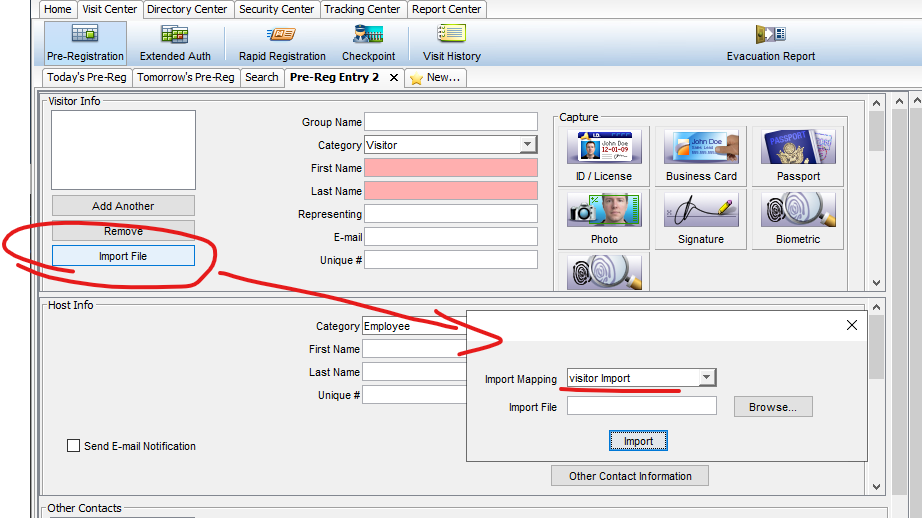922x518 pixels.
Task: Open the Pre-Registration toolbar icon
Action: (85, 42)
